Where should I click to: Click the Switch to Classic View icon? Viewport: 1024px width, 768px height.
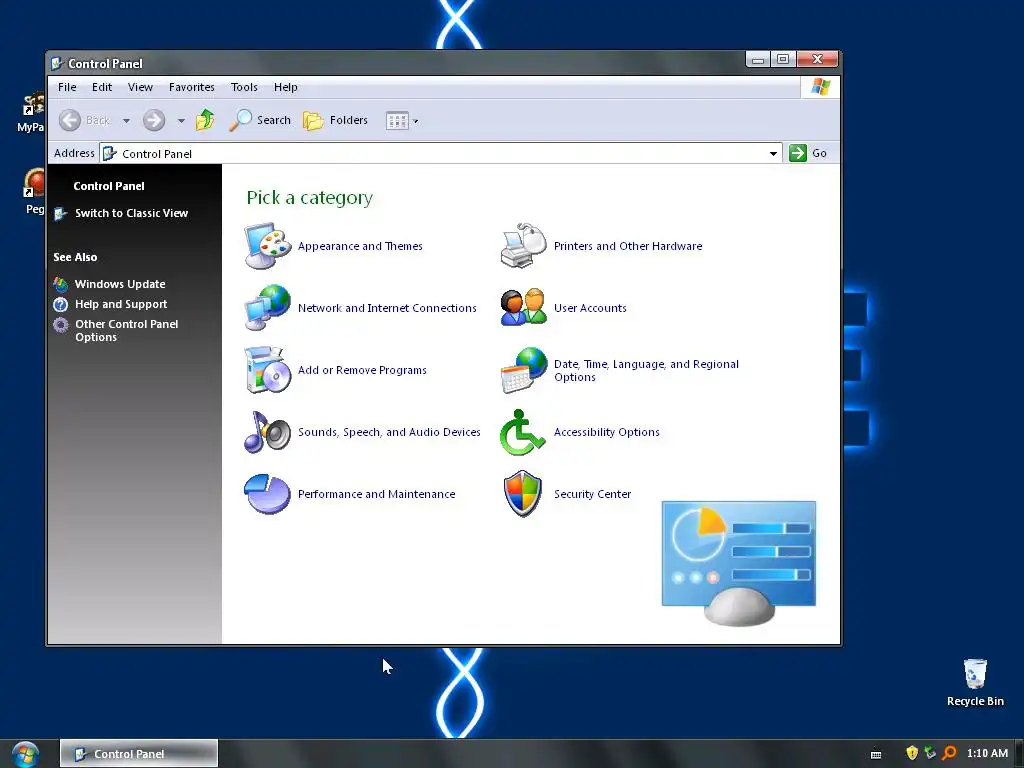pyautogui.click(x=61, y=214)
